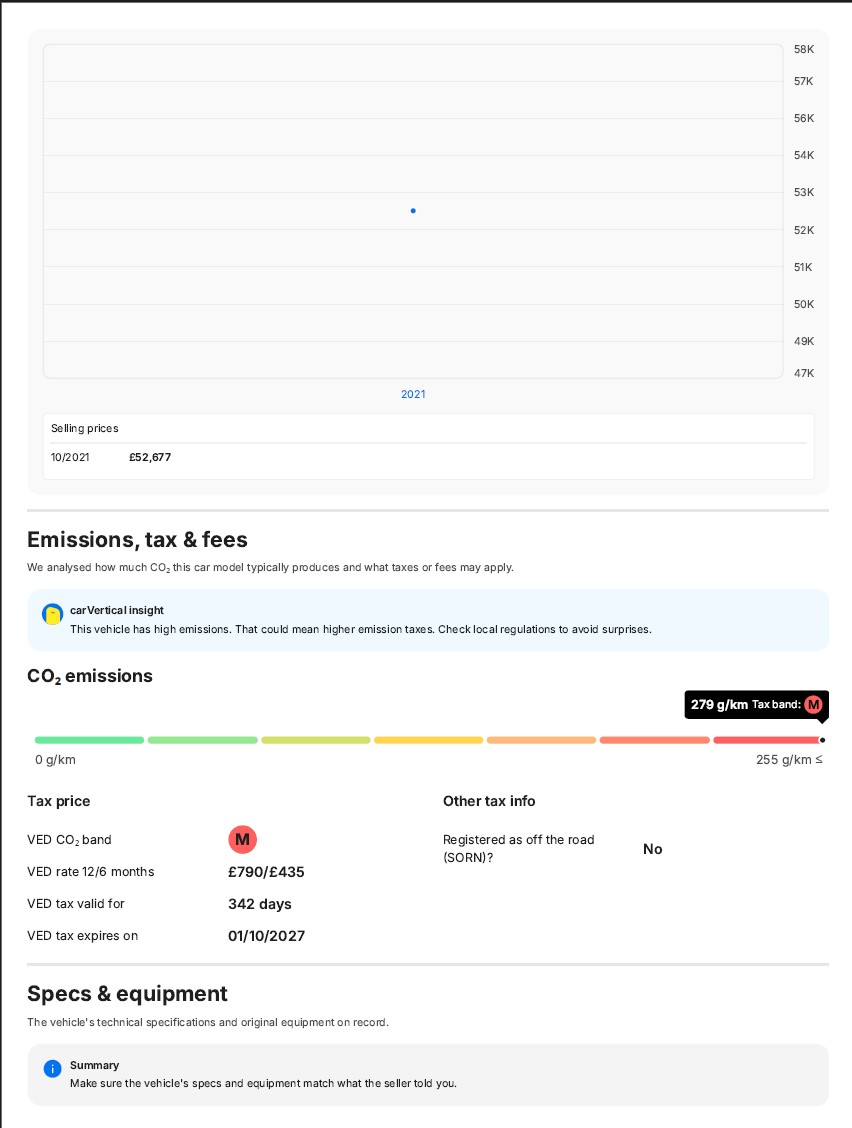Click the 58K label on the chart axis
The width and height of the screenshot is (852, 1128).
(804, 49)
